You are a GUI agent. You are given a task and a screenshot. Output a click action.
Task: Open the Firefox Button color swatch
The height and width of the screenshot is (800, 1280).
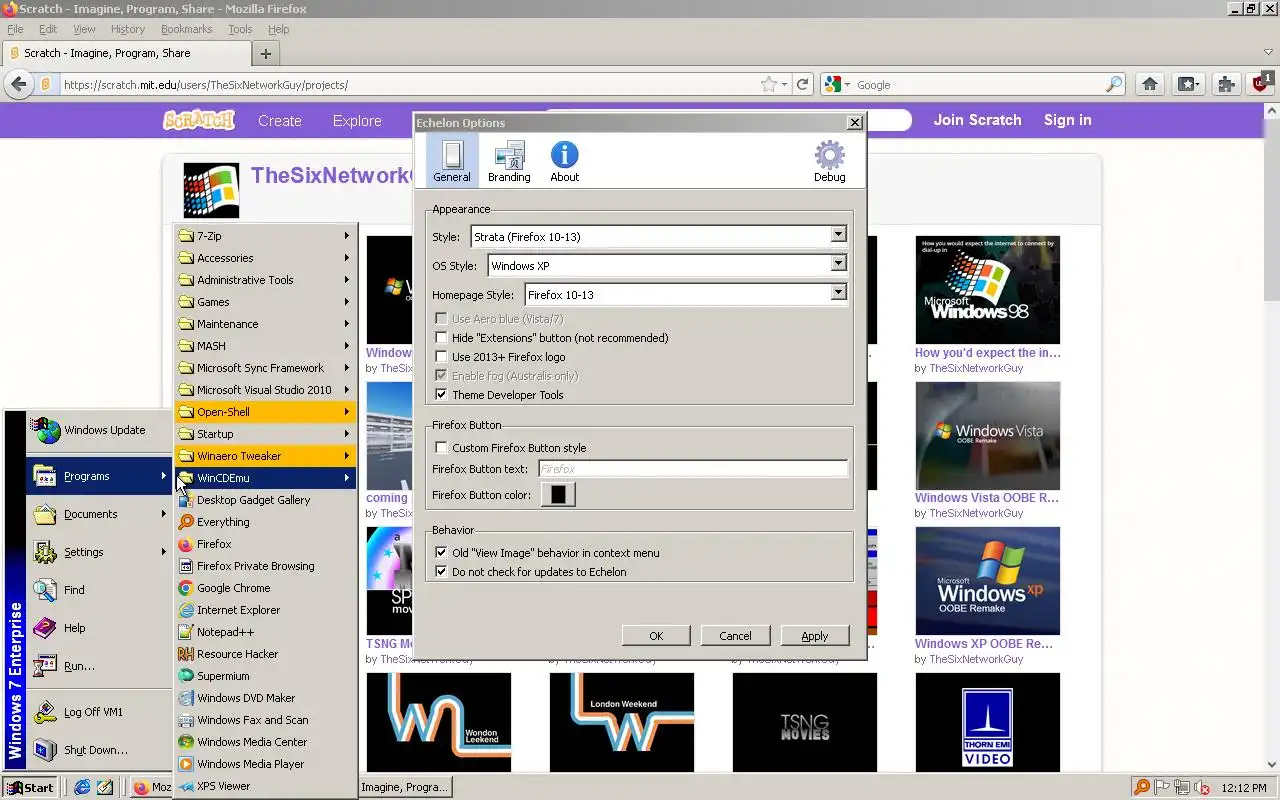point(558,495)
